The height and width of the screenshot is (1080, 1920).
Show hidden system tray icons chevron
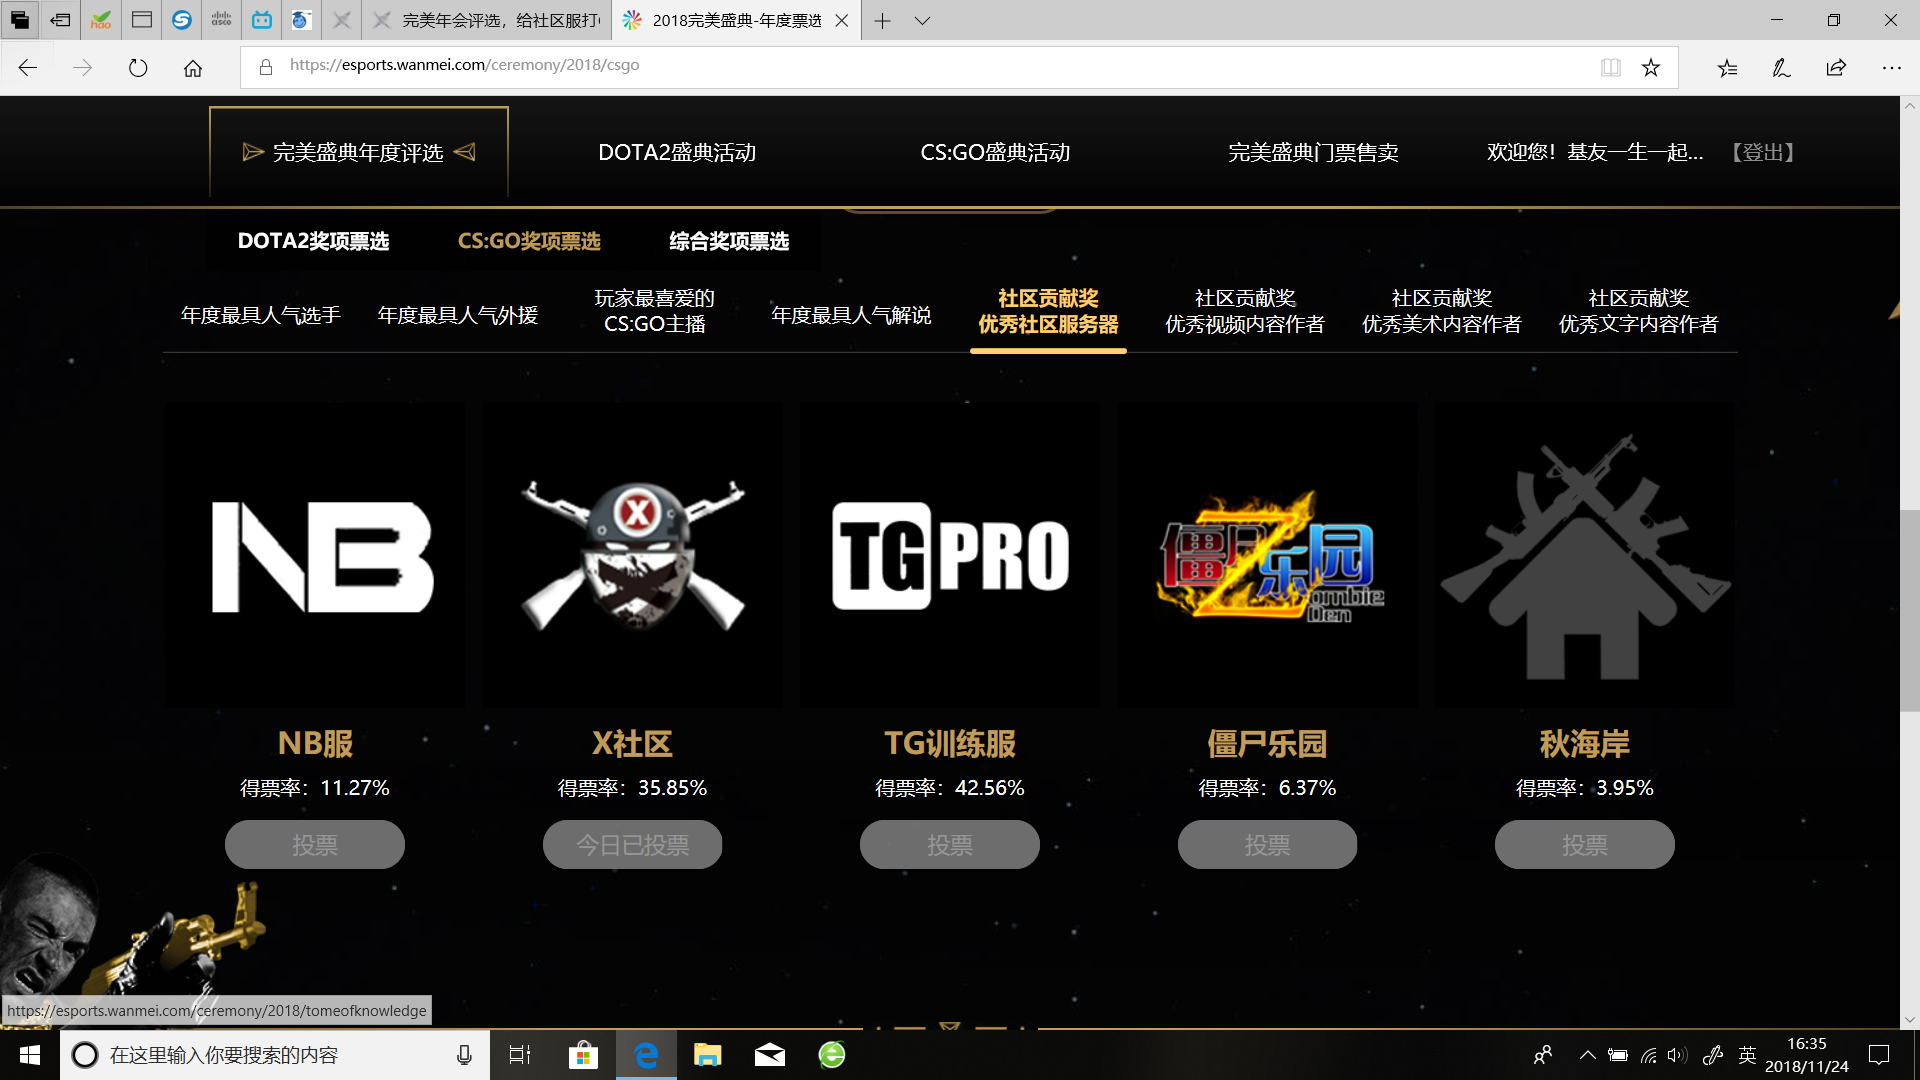tap(1587, 1055)
